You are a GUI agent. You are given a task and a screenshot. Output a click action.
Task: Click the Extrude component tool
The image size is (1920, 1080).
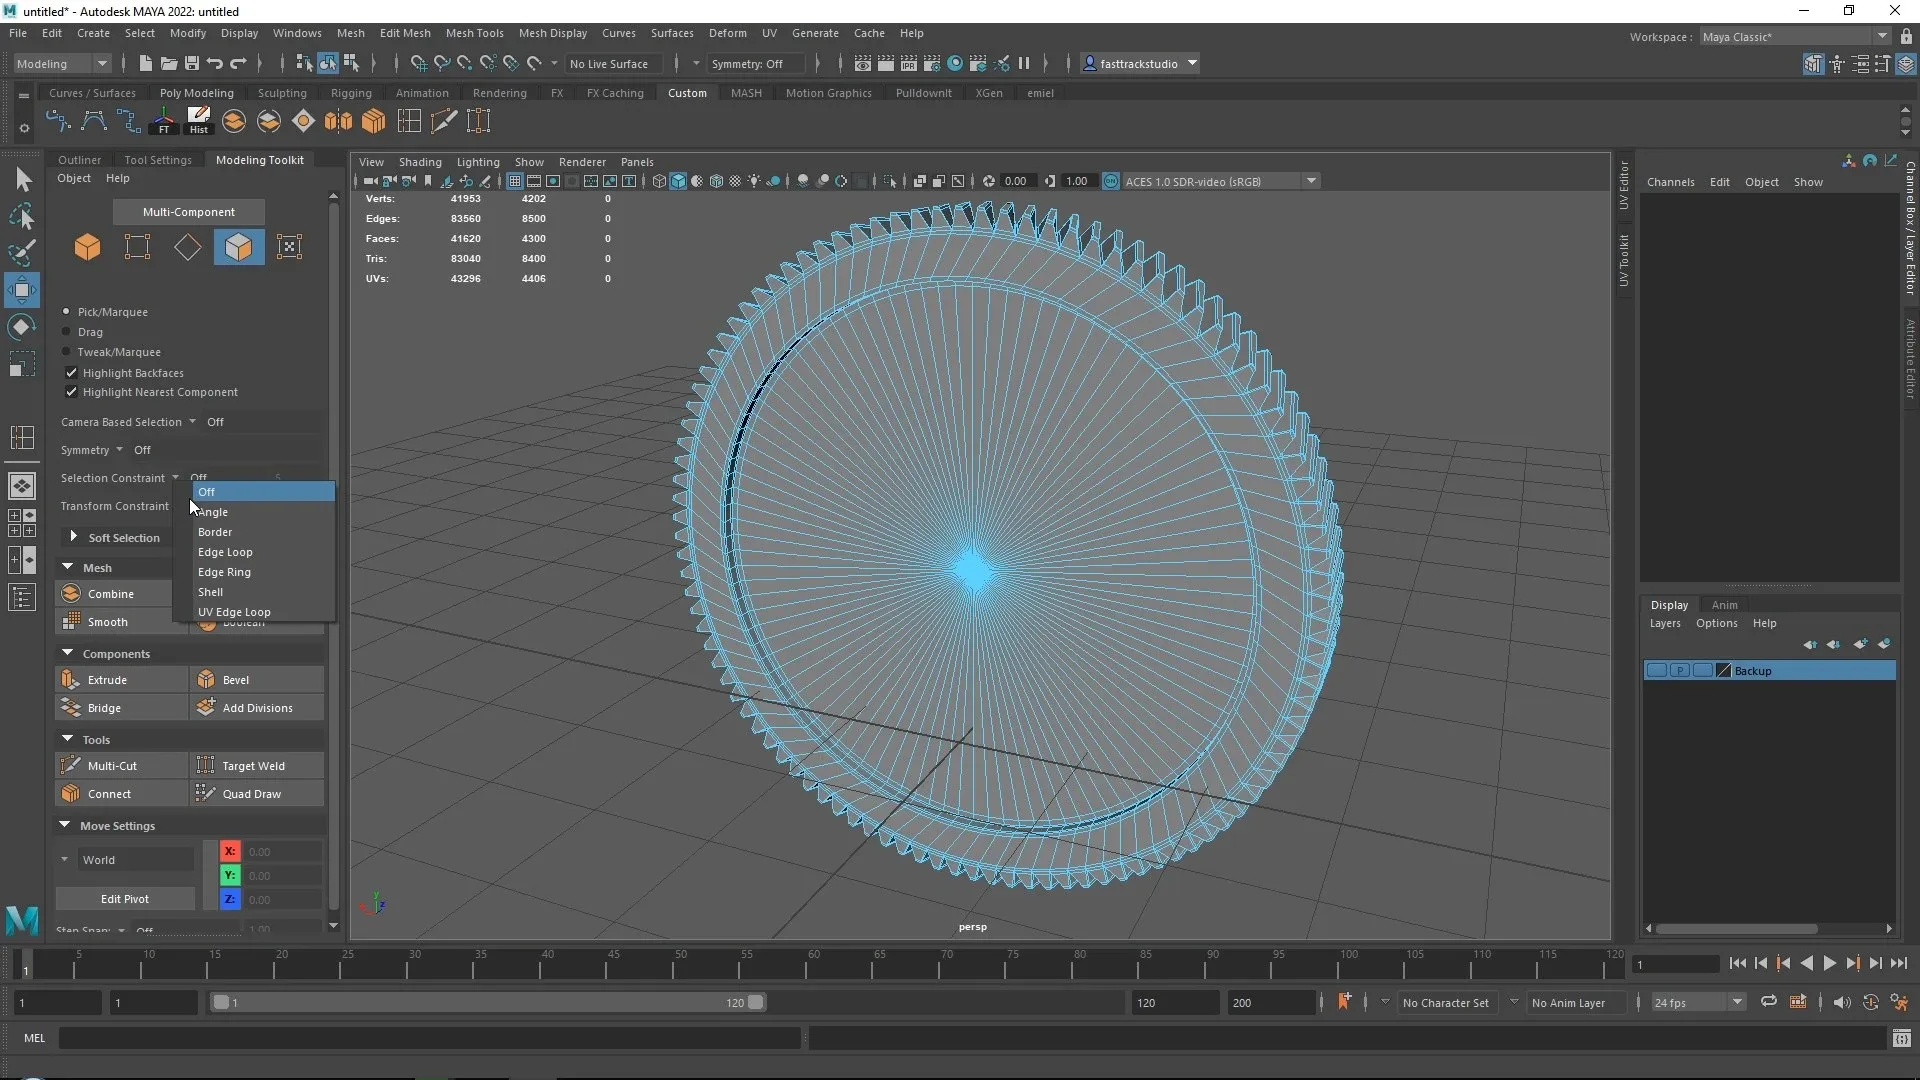click(107, 679)
